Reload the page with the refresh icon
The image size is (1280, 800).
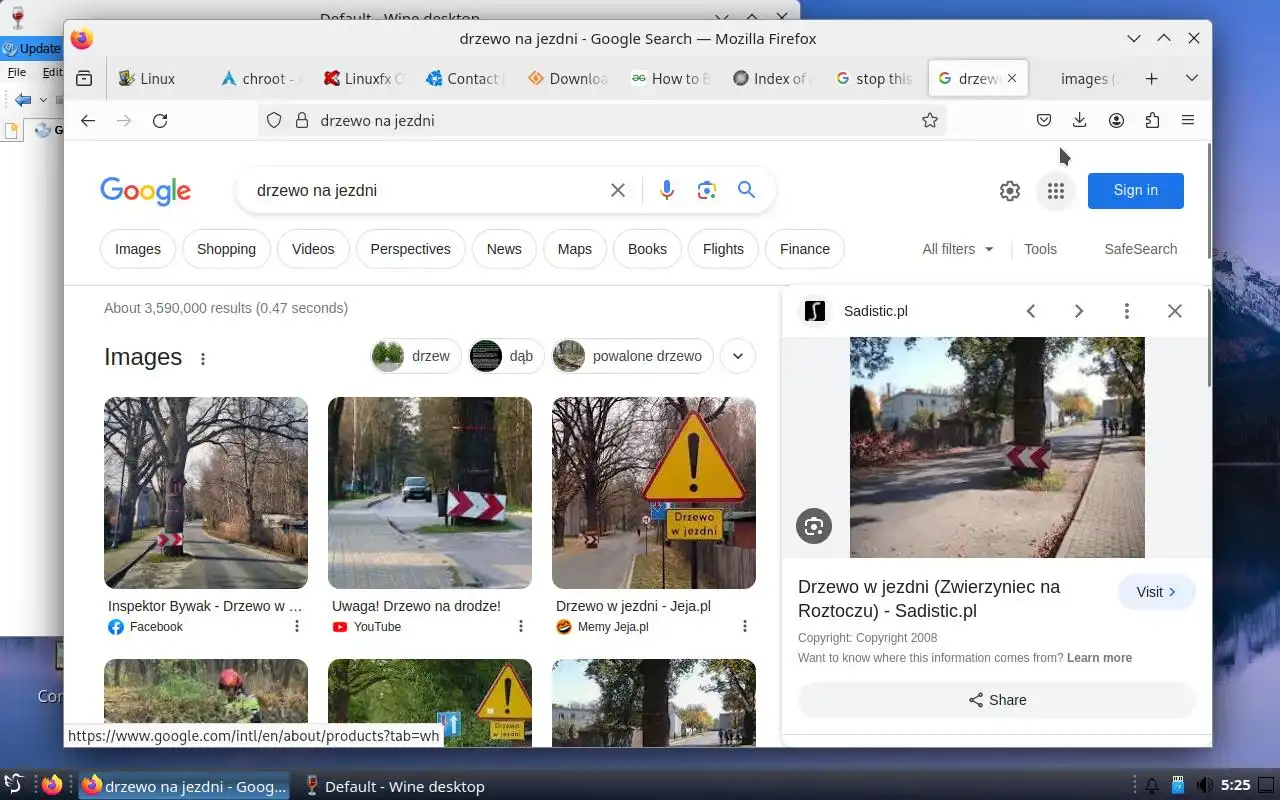[160, 120]
